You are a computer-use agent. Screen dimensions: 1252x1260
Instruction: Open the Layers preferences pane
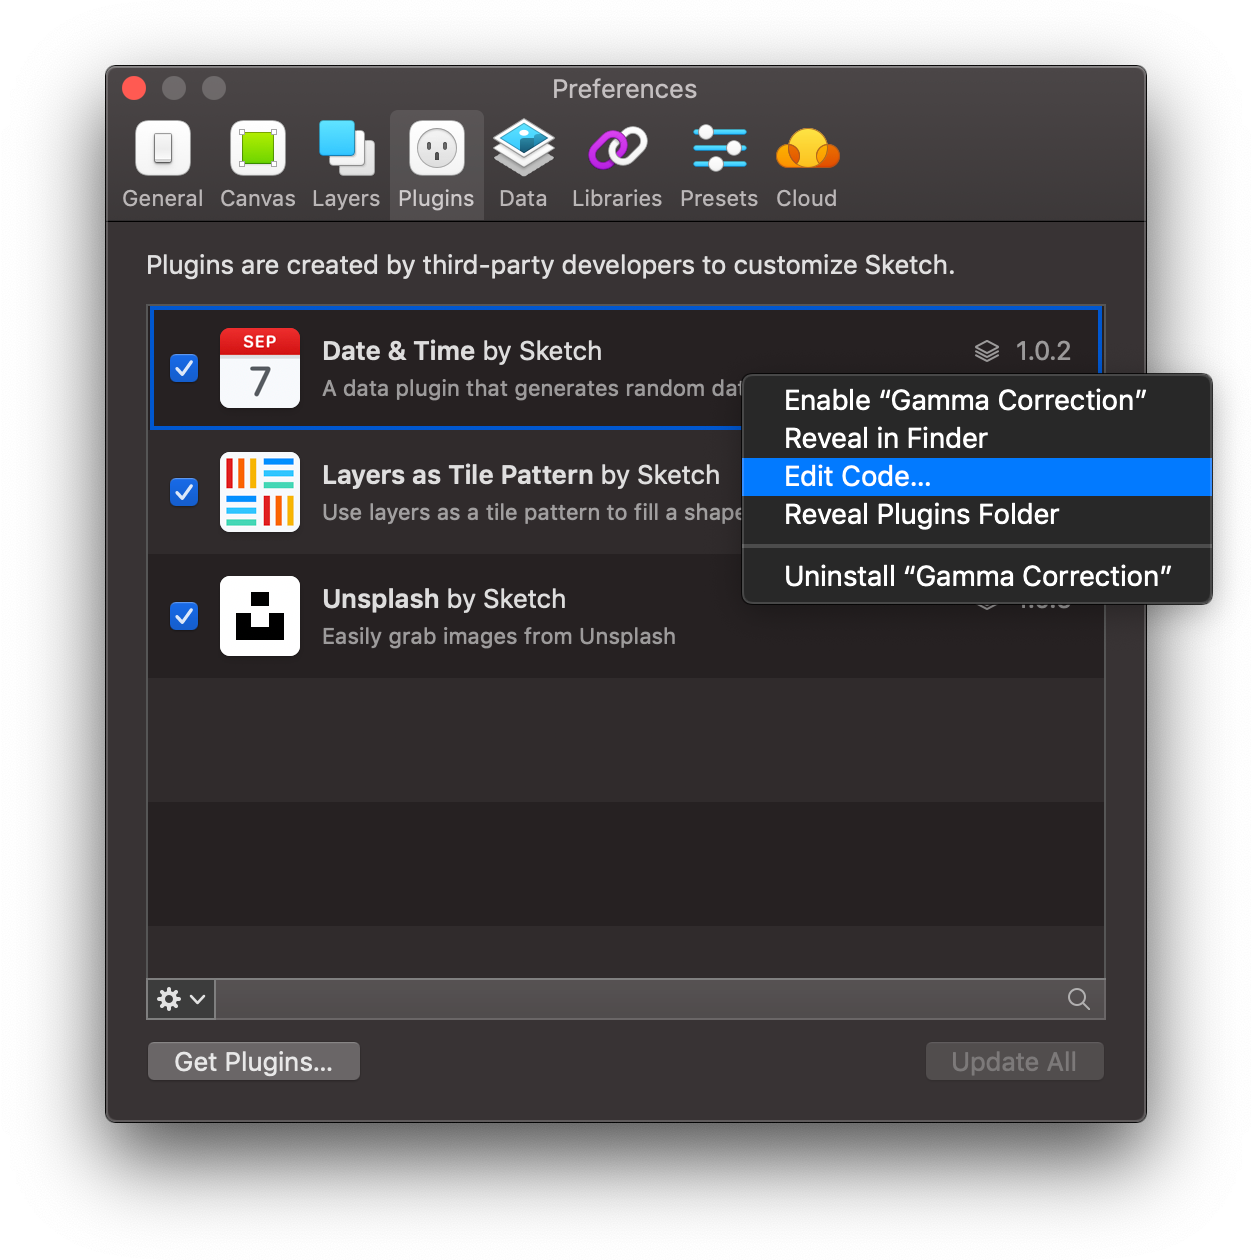tap(345, 165)
